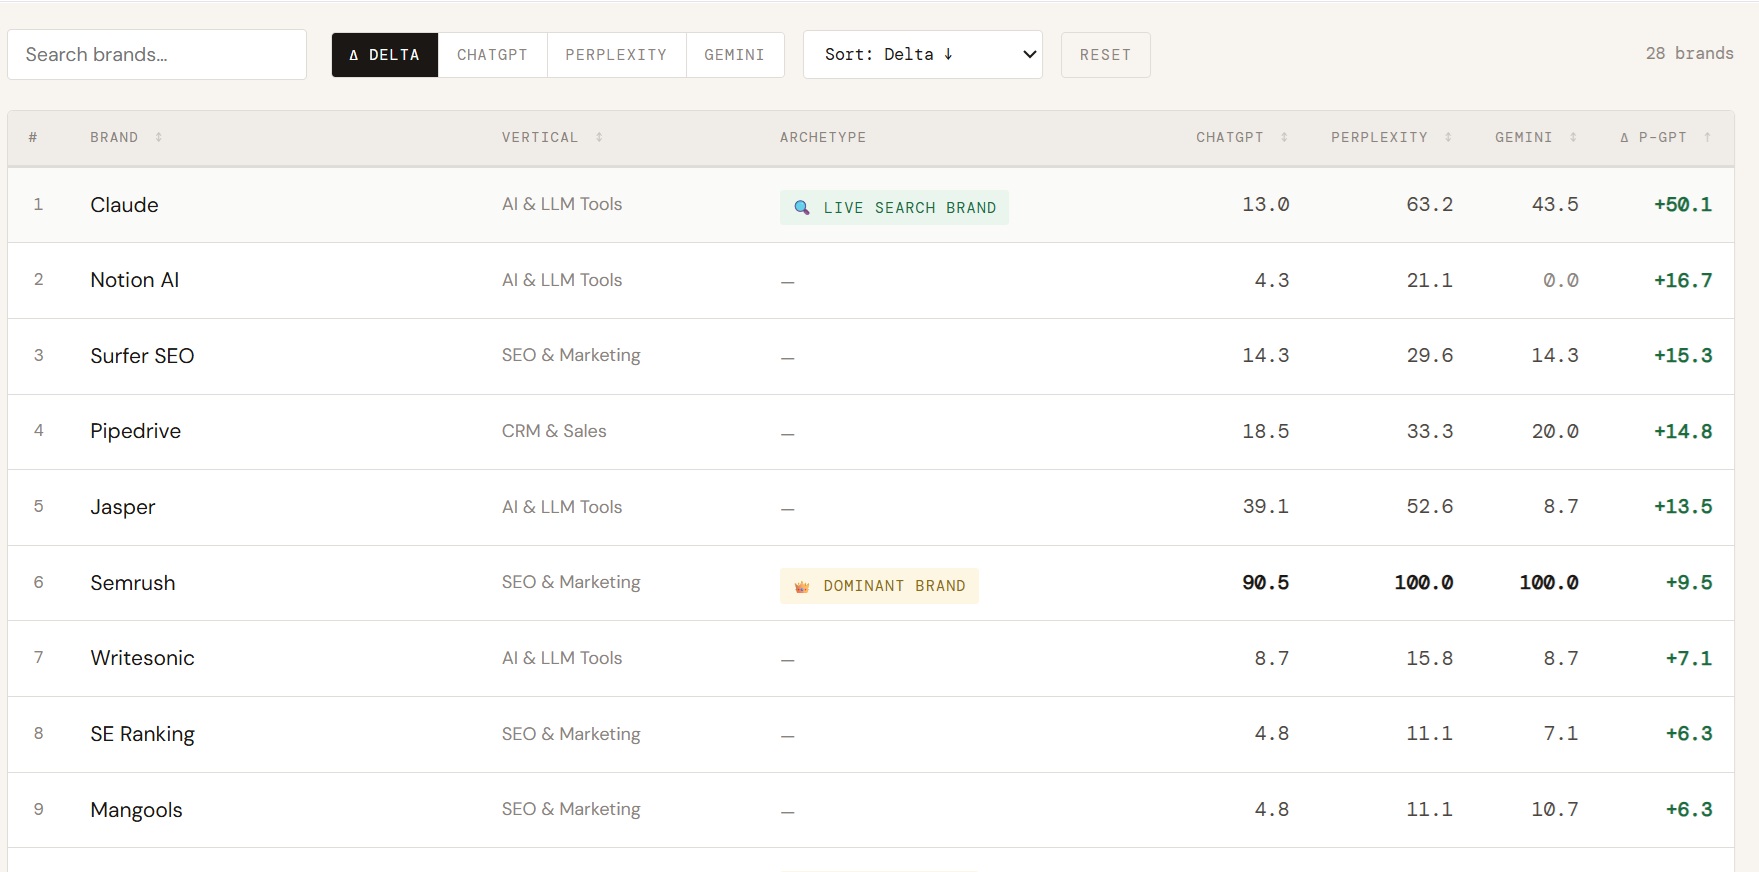Click the magnifier Live Search Brand badge
The width and height of the screenshot is (1759, 872).
pos(894,208)
